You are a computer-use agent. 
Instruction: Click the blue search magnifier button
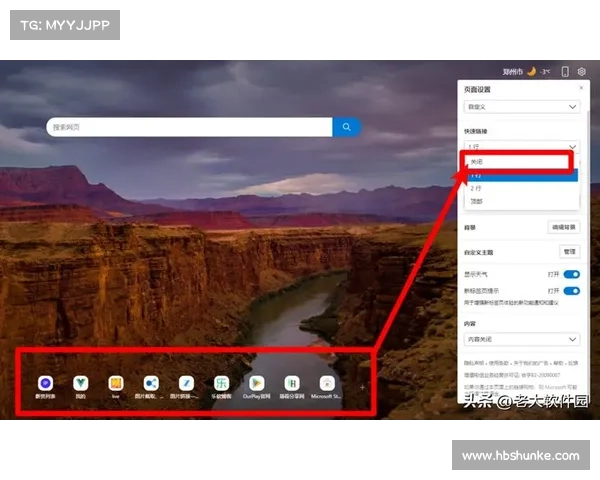347,127
